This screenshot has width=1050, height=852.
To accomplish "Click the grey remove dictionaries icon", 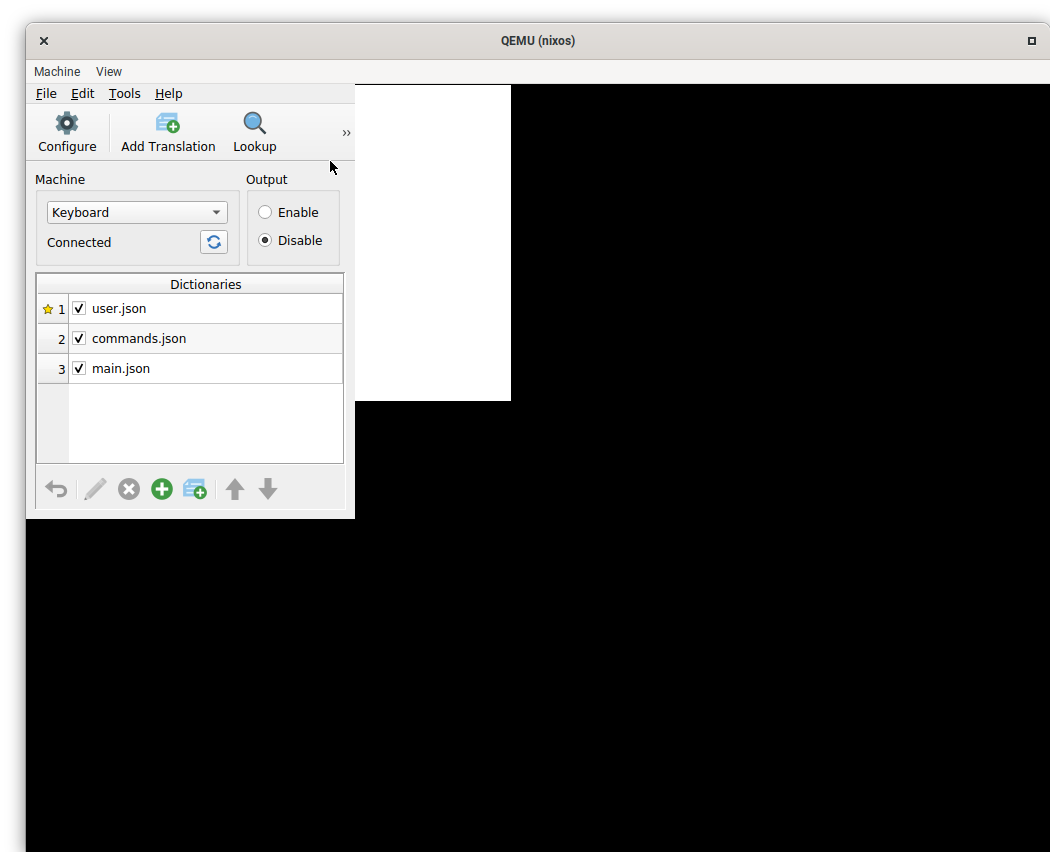I will (129, 489).
